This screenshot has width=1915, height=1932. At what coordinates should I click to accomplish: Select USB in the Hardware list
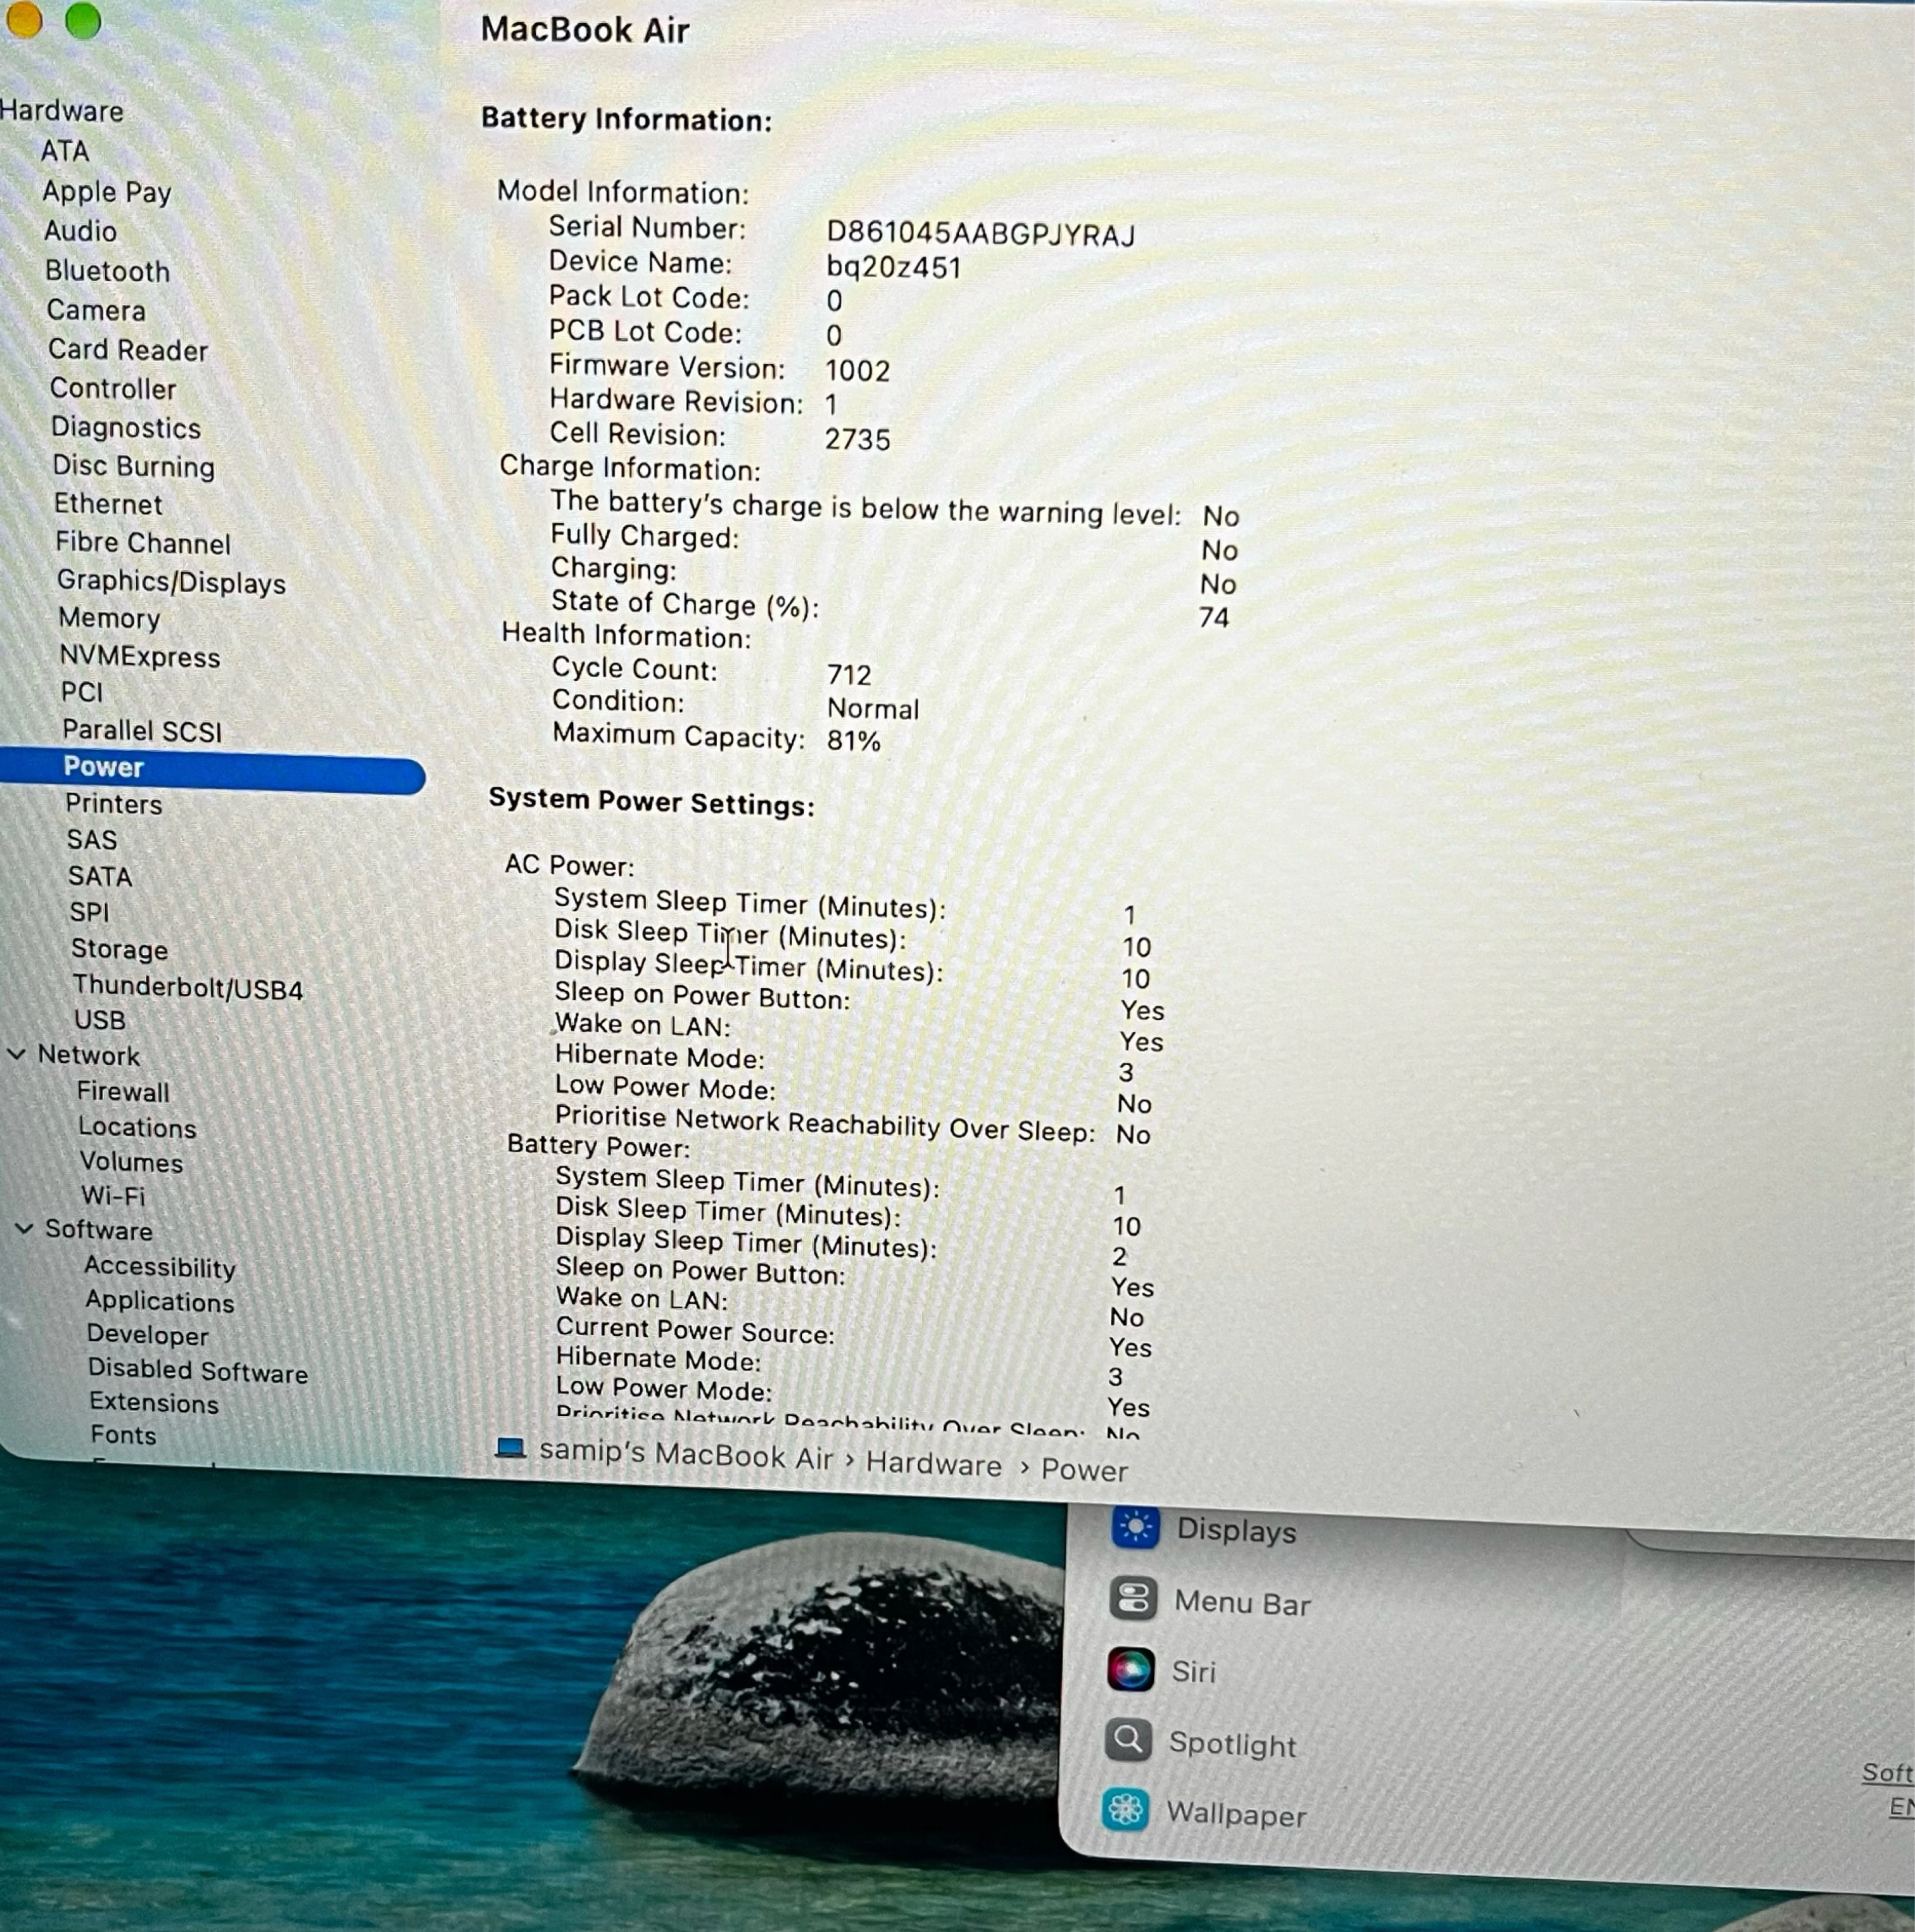(100, 1020)
